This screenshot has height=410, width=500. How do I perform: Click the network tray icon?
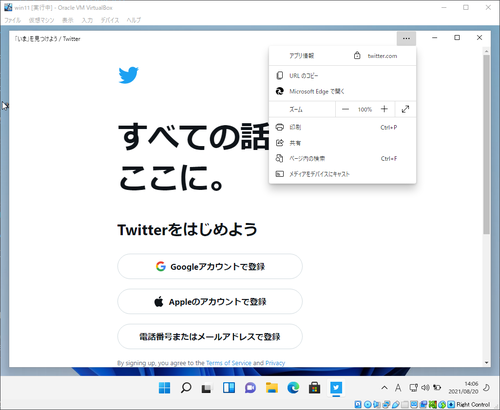[x=413, y=388]
